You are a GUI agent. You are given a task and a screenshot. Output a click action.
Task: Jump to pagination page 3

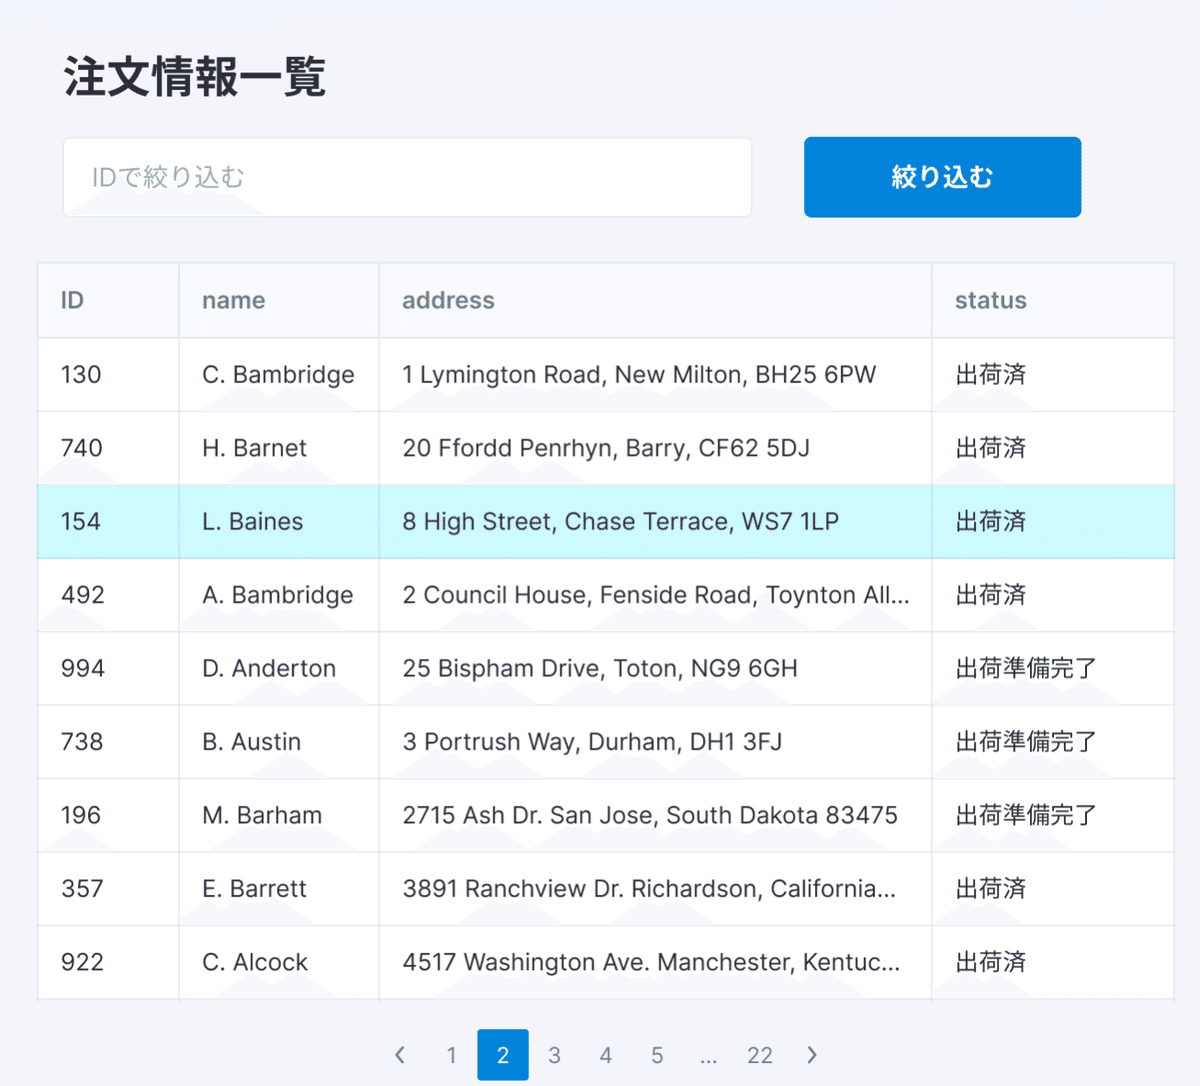[554, 1055]
